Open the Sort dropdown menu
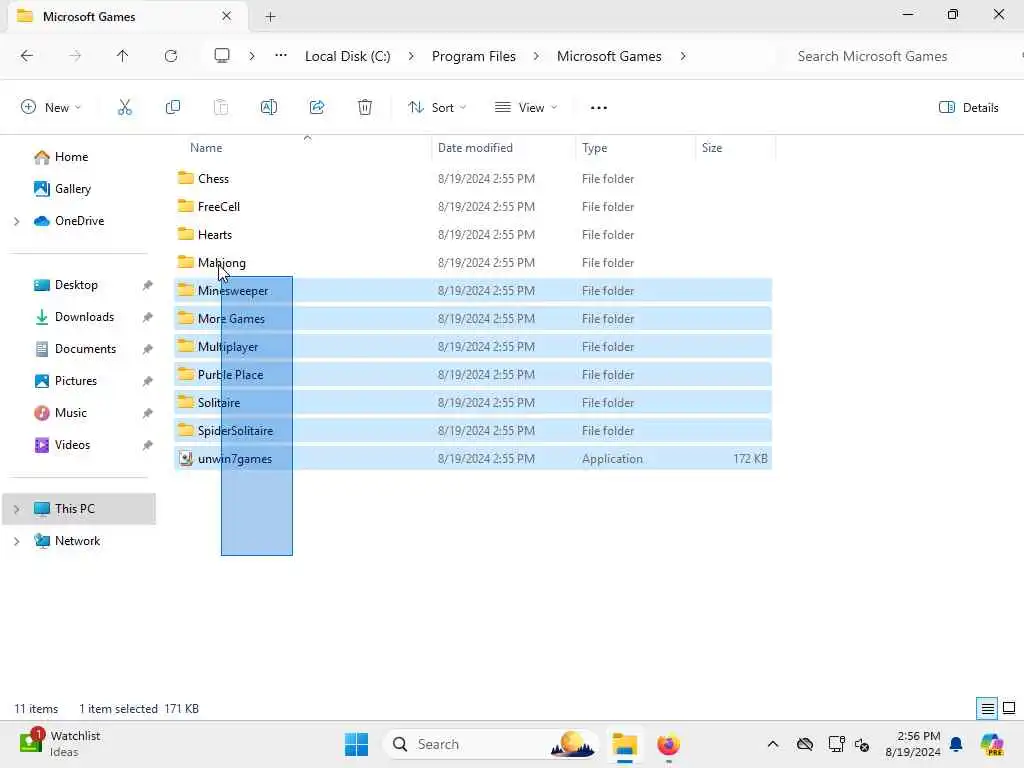 pos(437,108)
